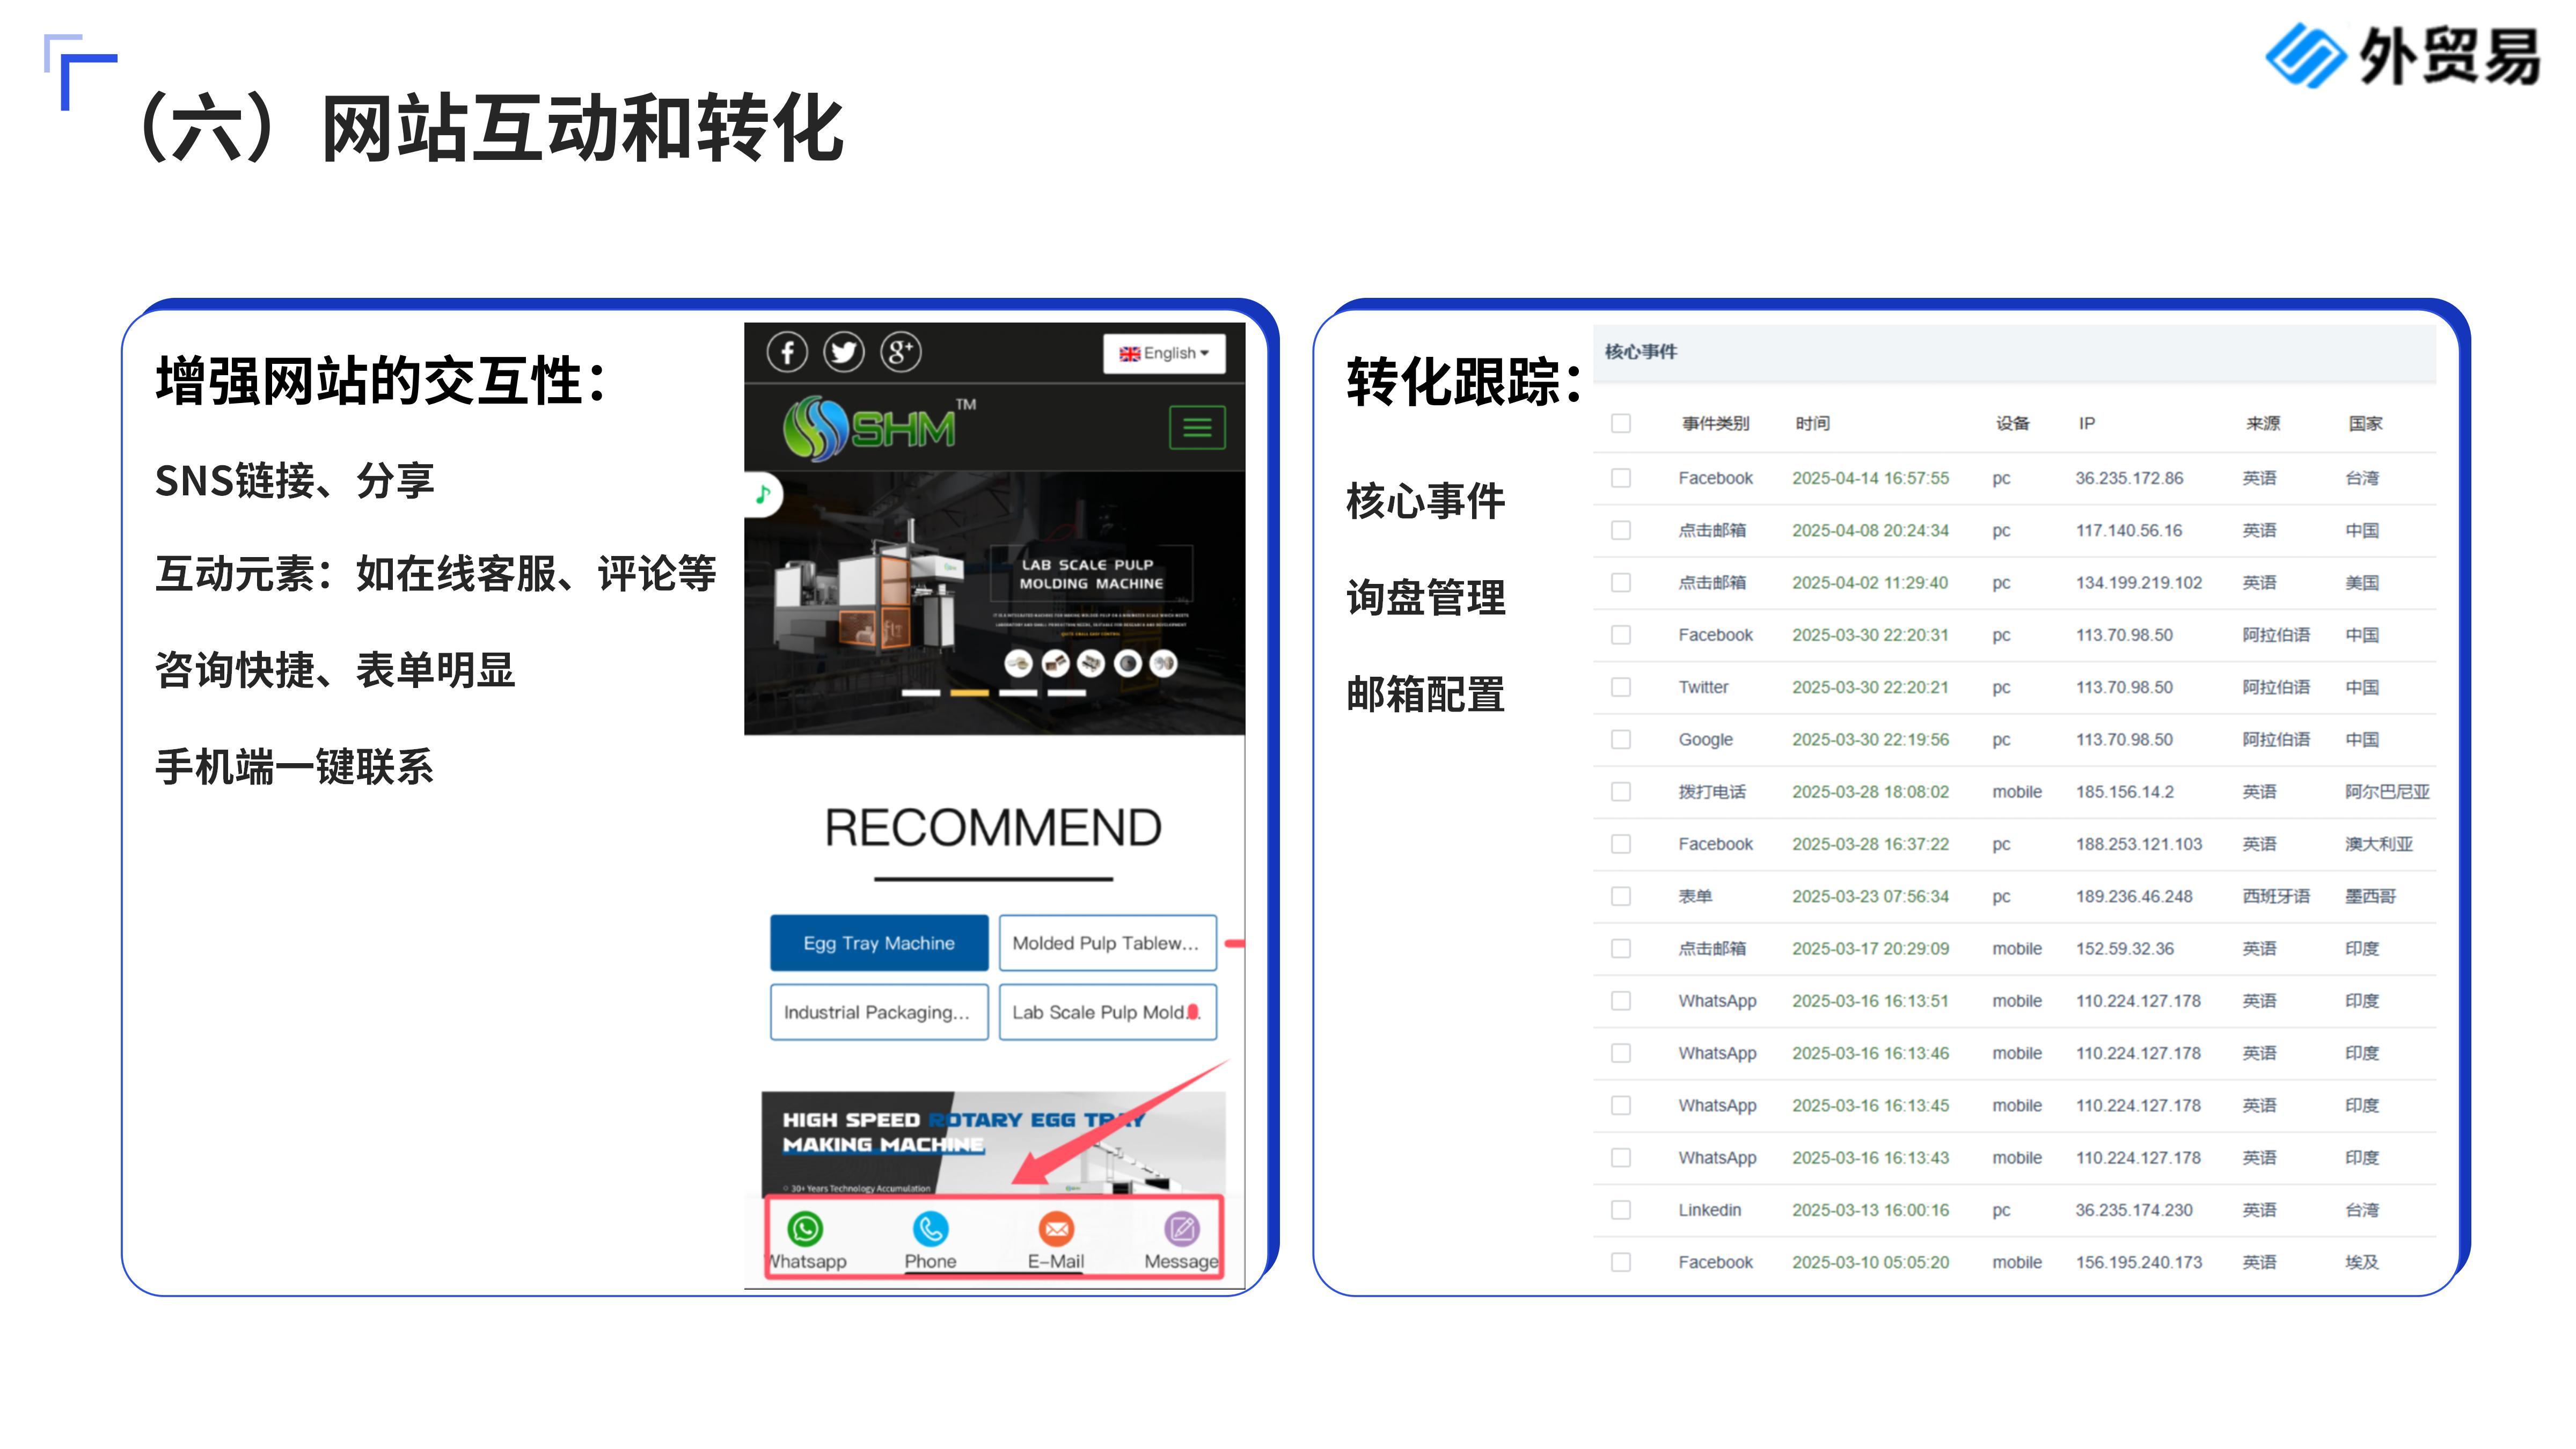Click the 埃及 country cell
The width and height of the screenshot is (2576, 1449).
point(2362,1262)
